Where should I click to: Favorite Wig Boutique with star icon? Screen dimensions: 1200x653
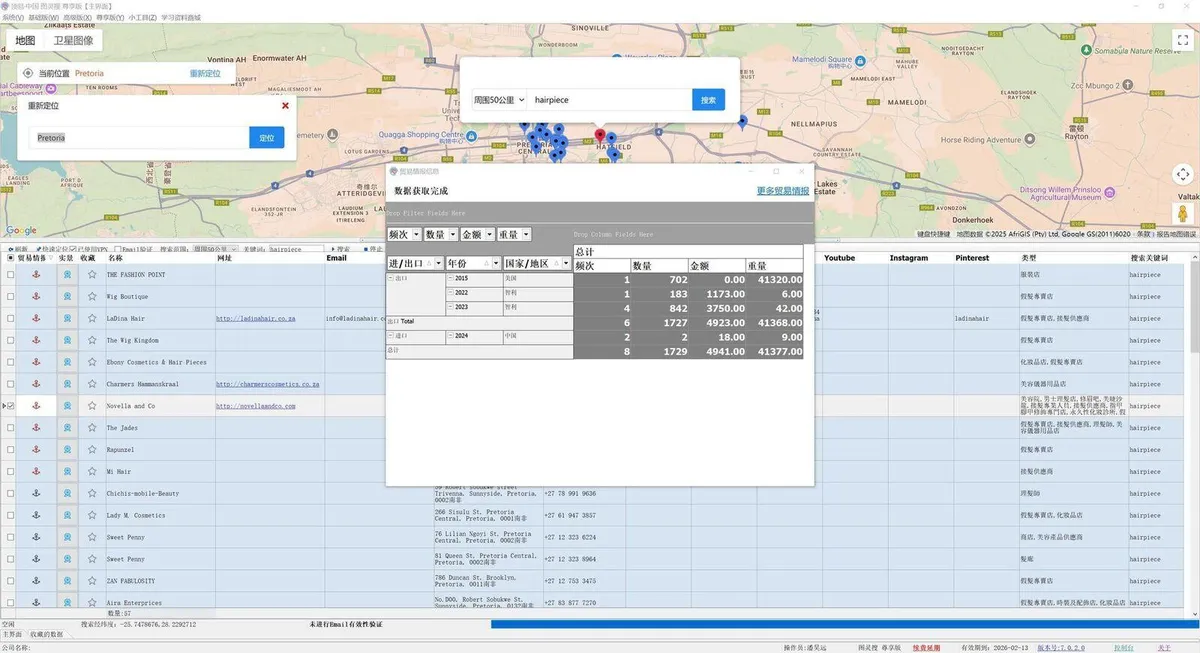[91, 296]
